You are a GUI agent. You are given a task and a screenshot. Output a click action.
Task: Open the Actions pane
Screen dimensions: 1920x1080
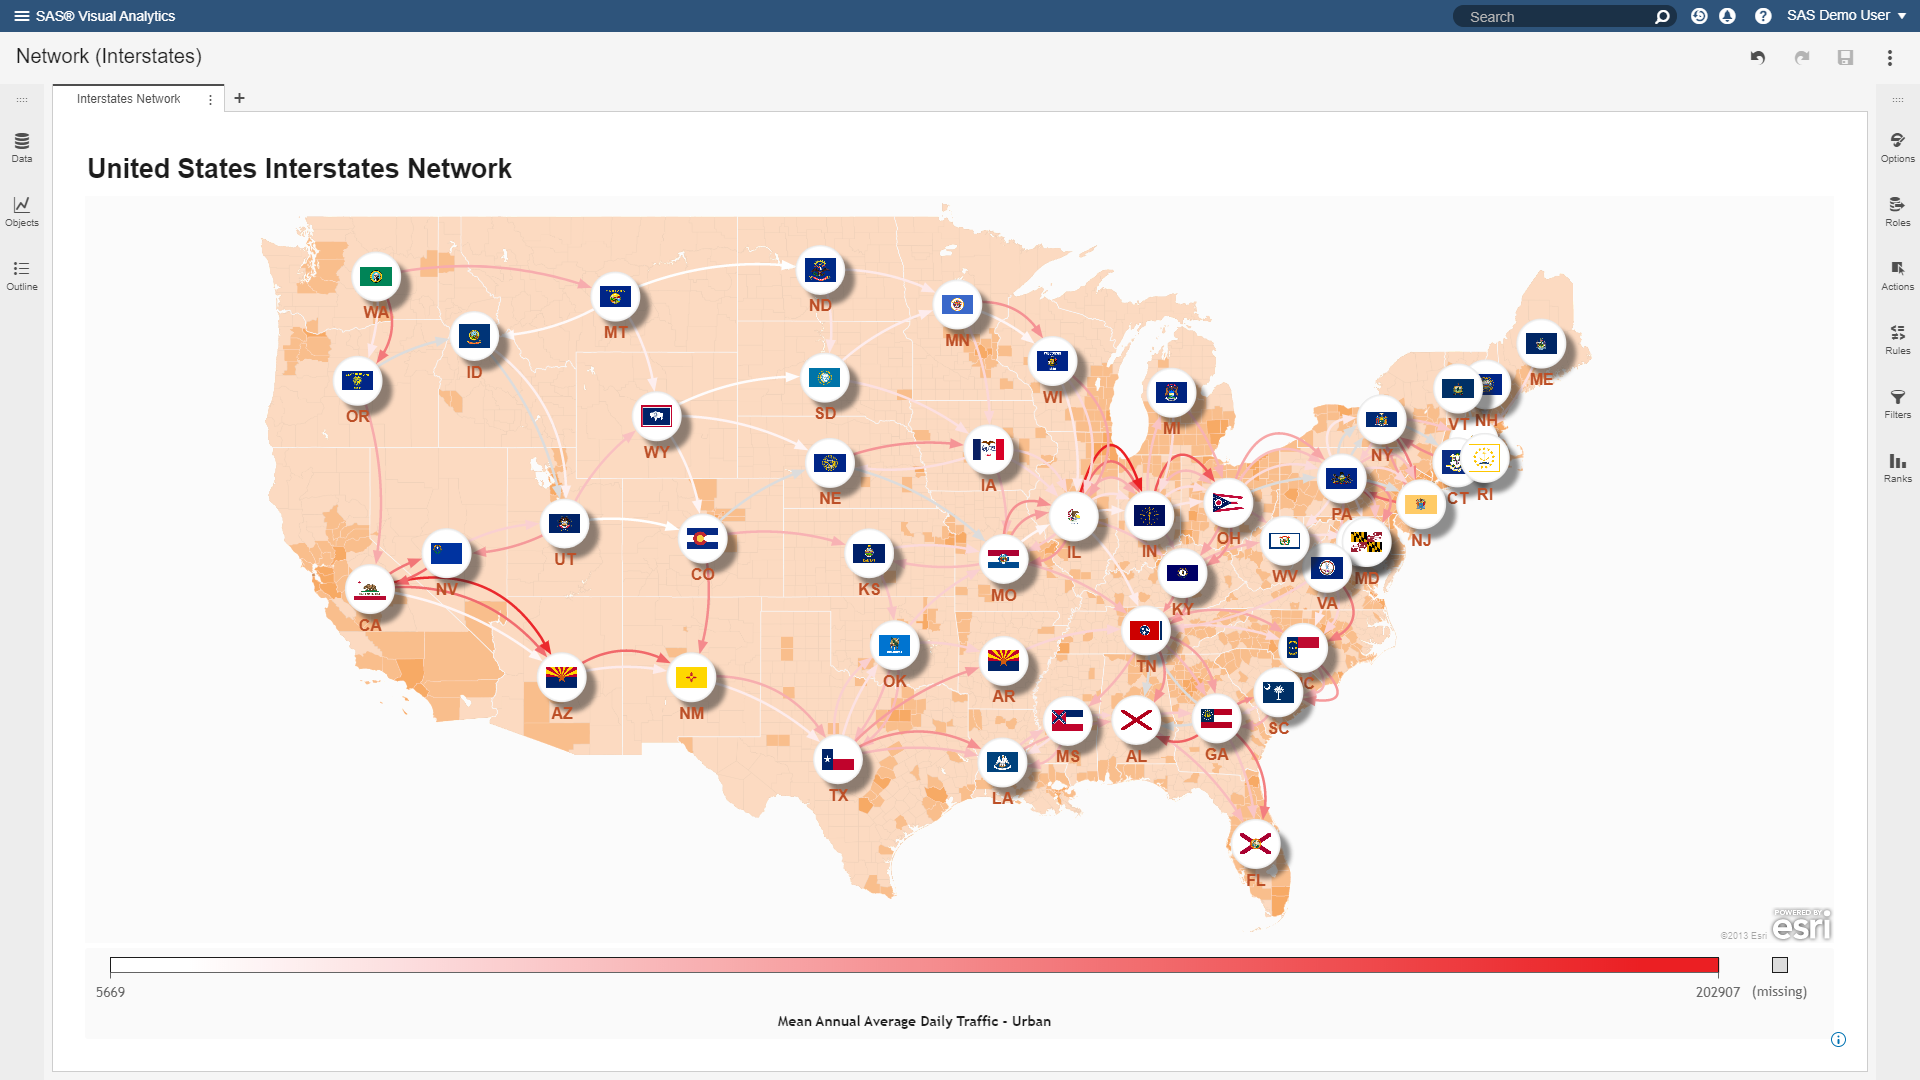[1897, 274]
